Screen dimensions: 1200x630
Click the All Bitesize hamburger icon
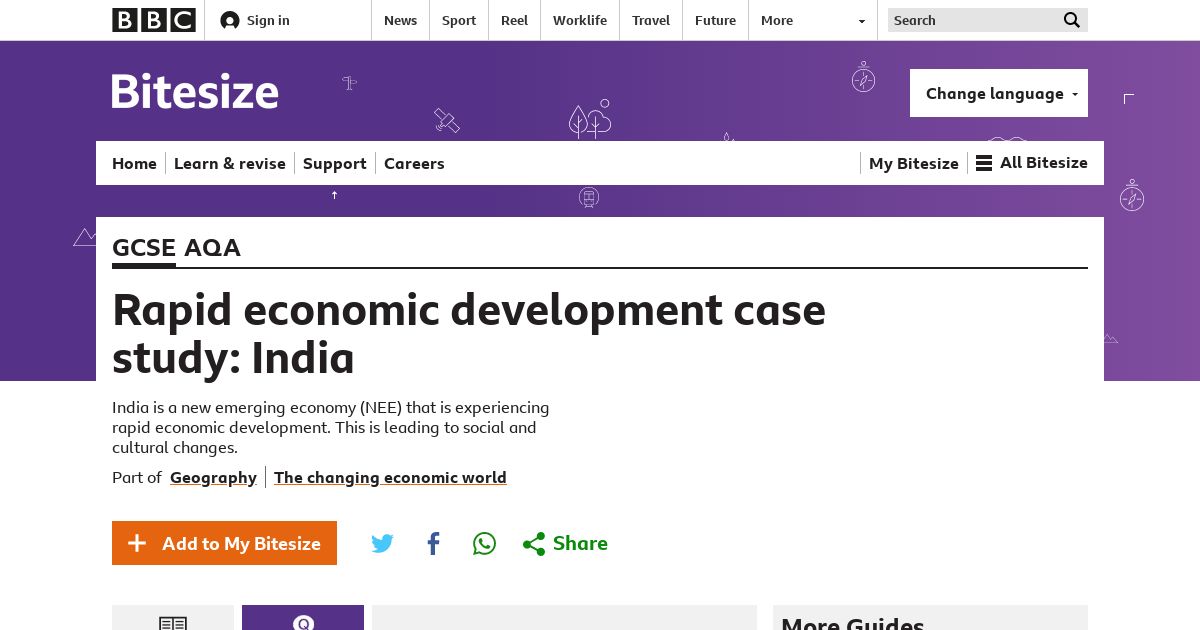(x=984, y=163)
